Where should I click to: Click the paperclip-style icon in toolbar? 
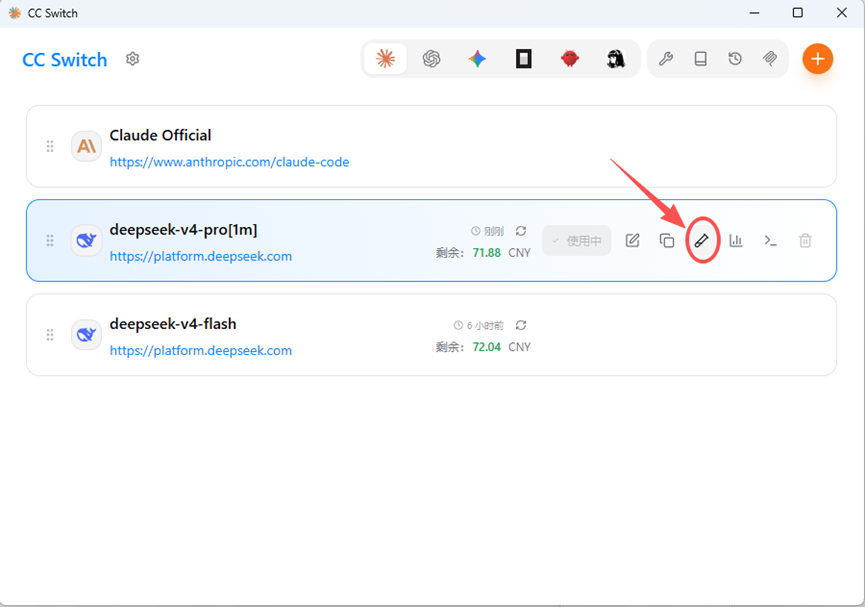[770, 58]
